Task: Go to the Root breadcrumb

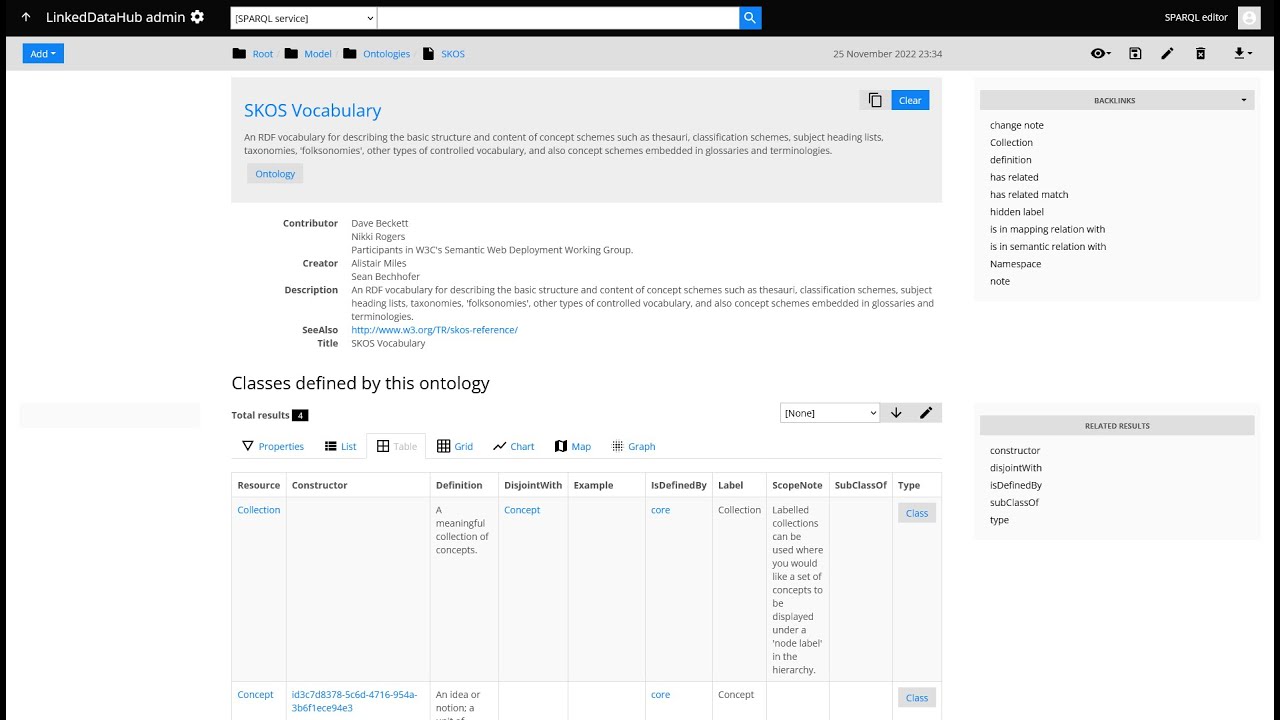Action: (263, 54)
